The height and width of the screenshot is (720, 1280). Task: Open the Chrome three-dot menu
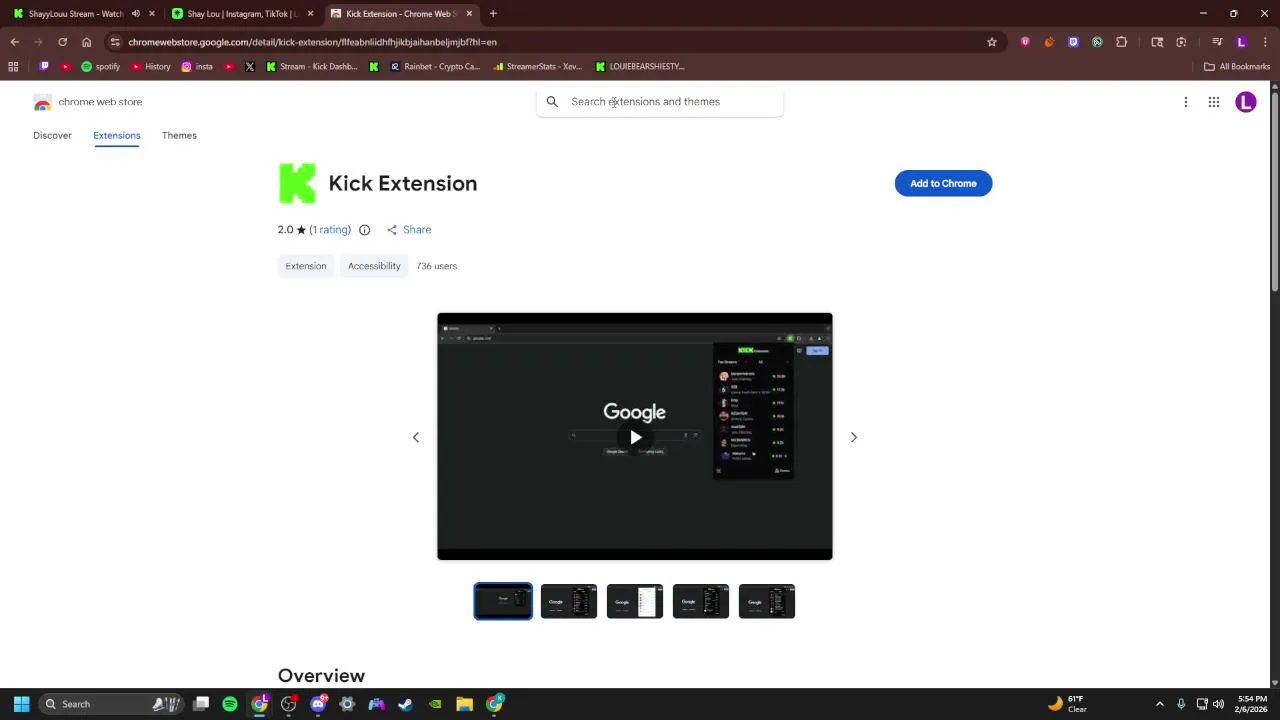tap(1265, 42)
